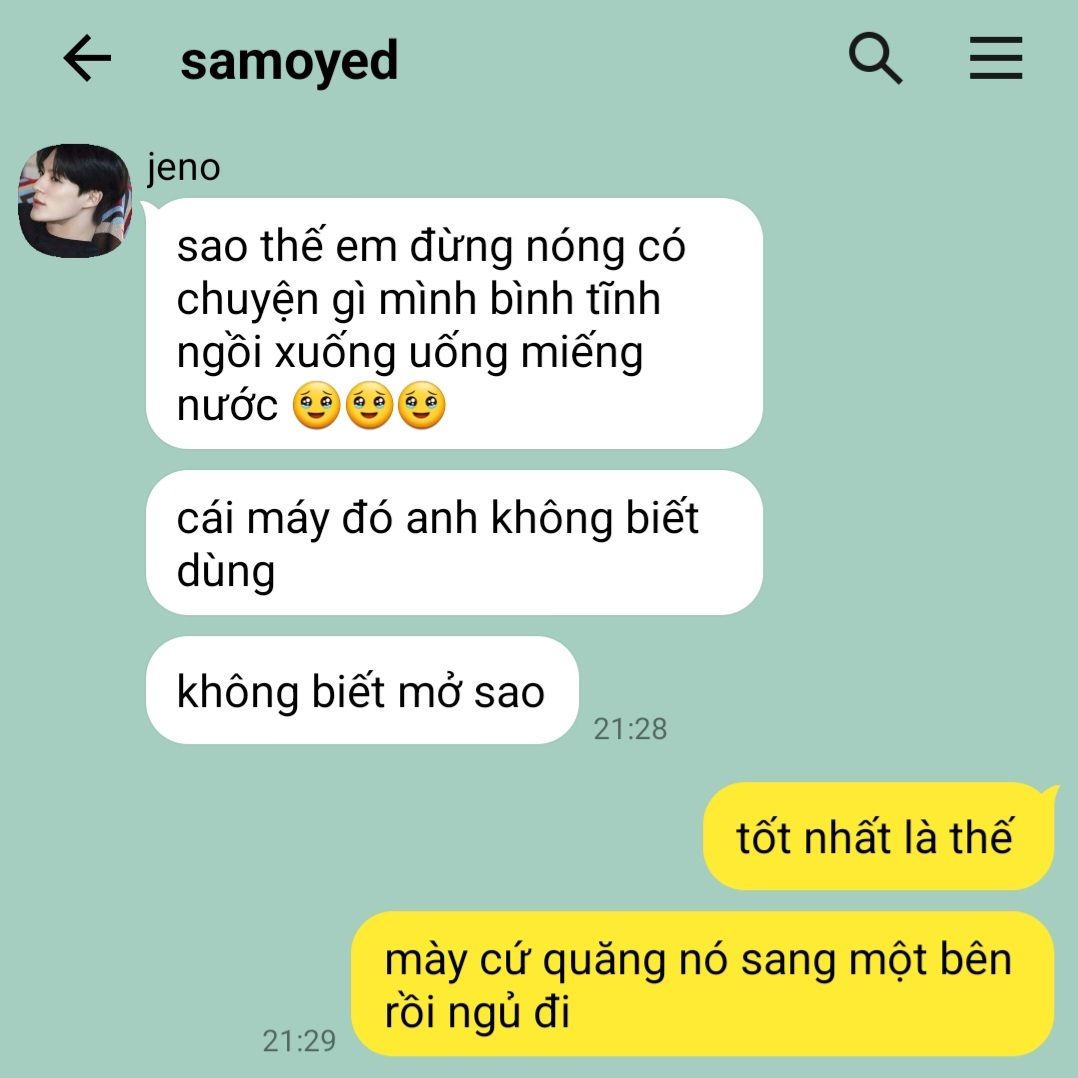Select the yellow message 'tốt nhất là thế'
Viewport: 1078px width, 1078px height.
coord(879,836)
